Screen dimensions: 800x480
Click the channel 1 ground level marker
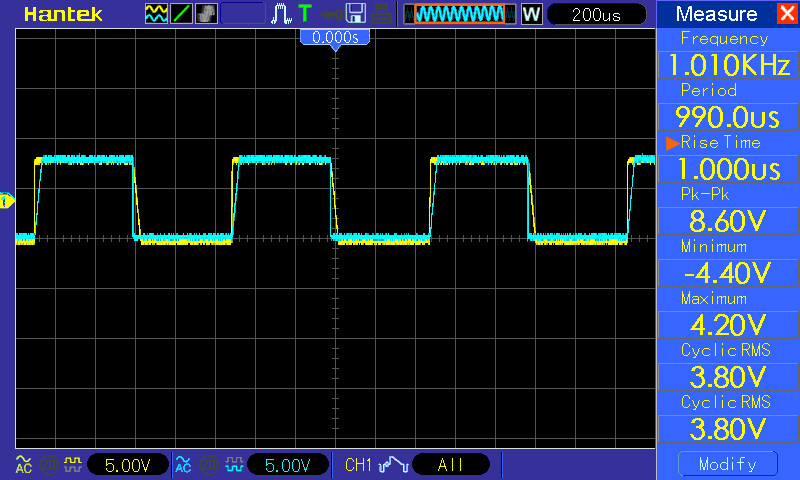[x=7, y=201]
